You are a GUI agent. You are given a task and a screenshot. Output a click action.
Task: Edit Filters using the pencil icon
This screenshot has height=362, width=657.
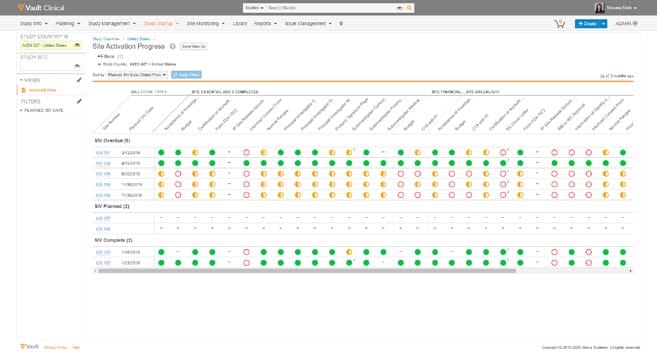pyautogui.click(x=79, y=101)
